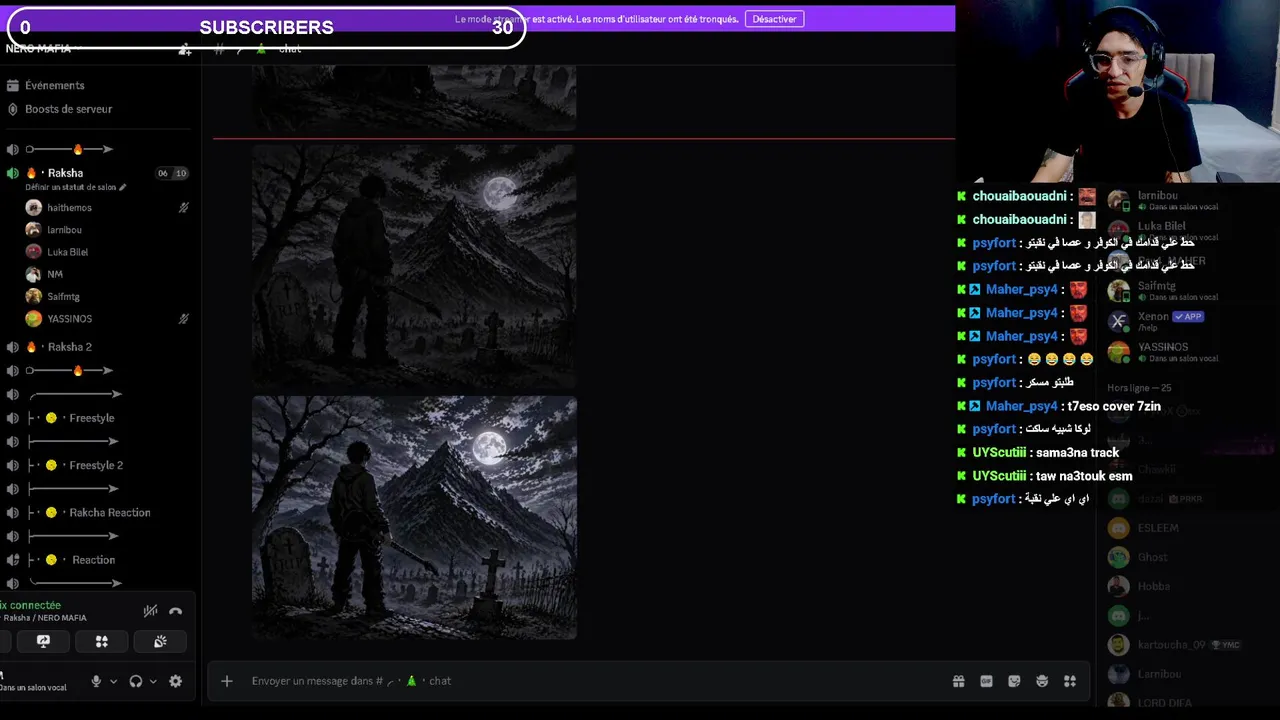Click Définir un statut de salon
The image size is (1280, 720).
[x=75, y=187]
